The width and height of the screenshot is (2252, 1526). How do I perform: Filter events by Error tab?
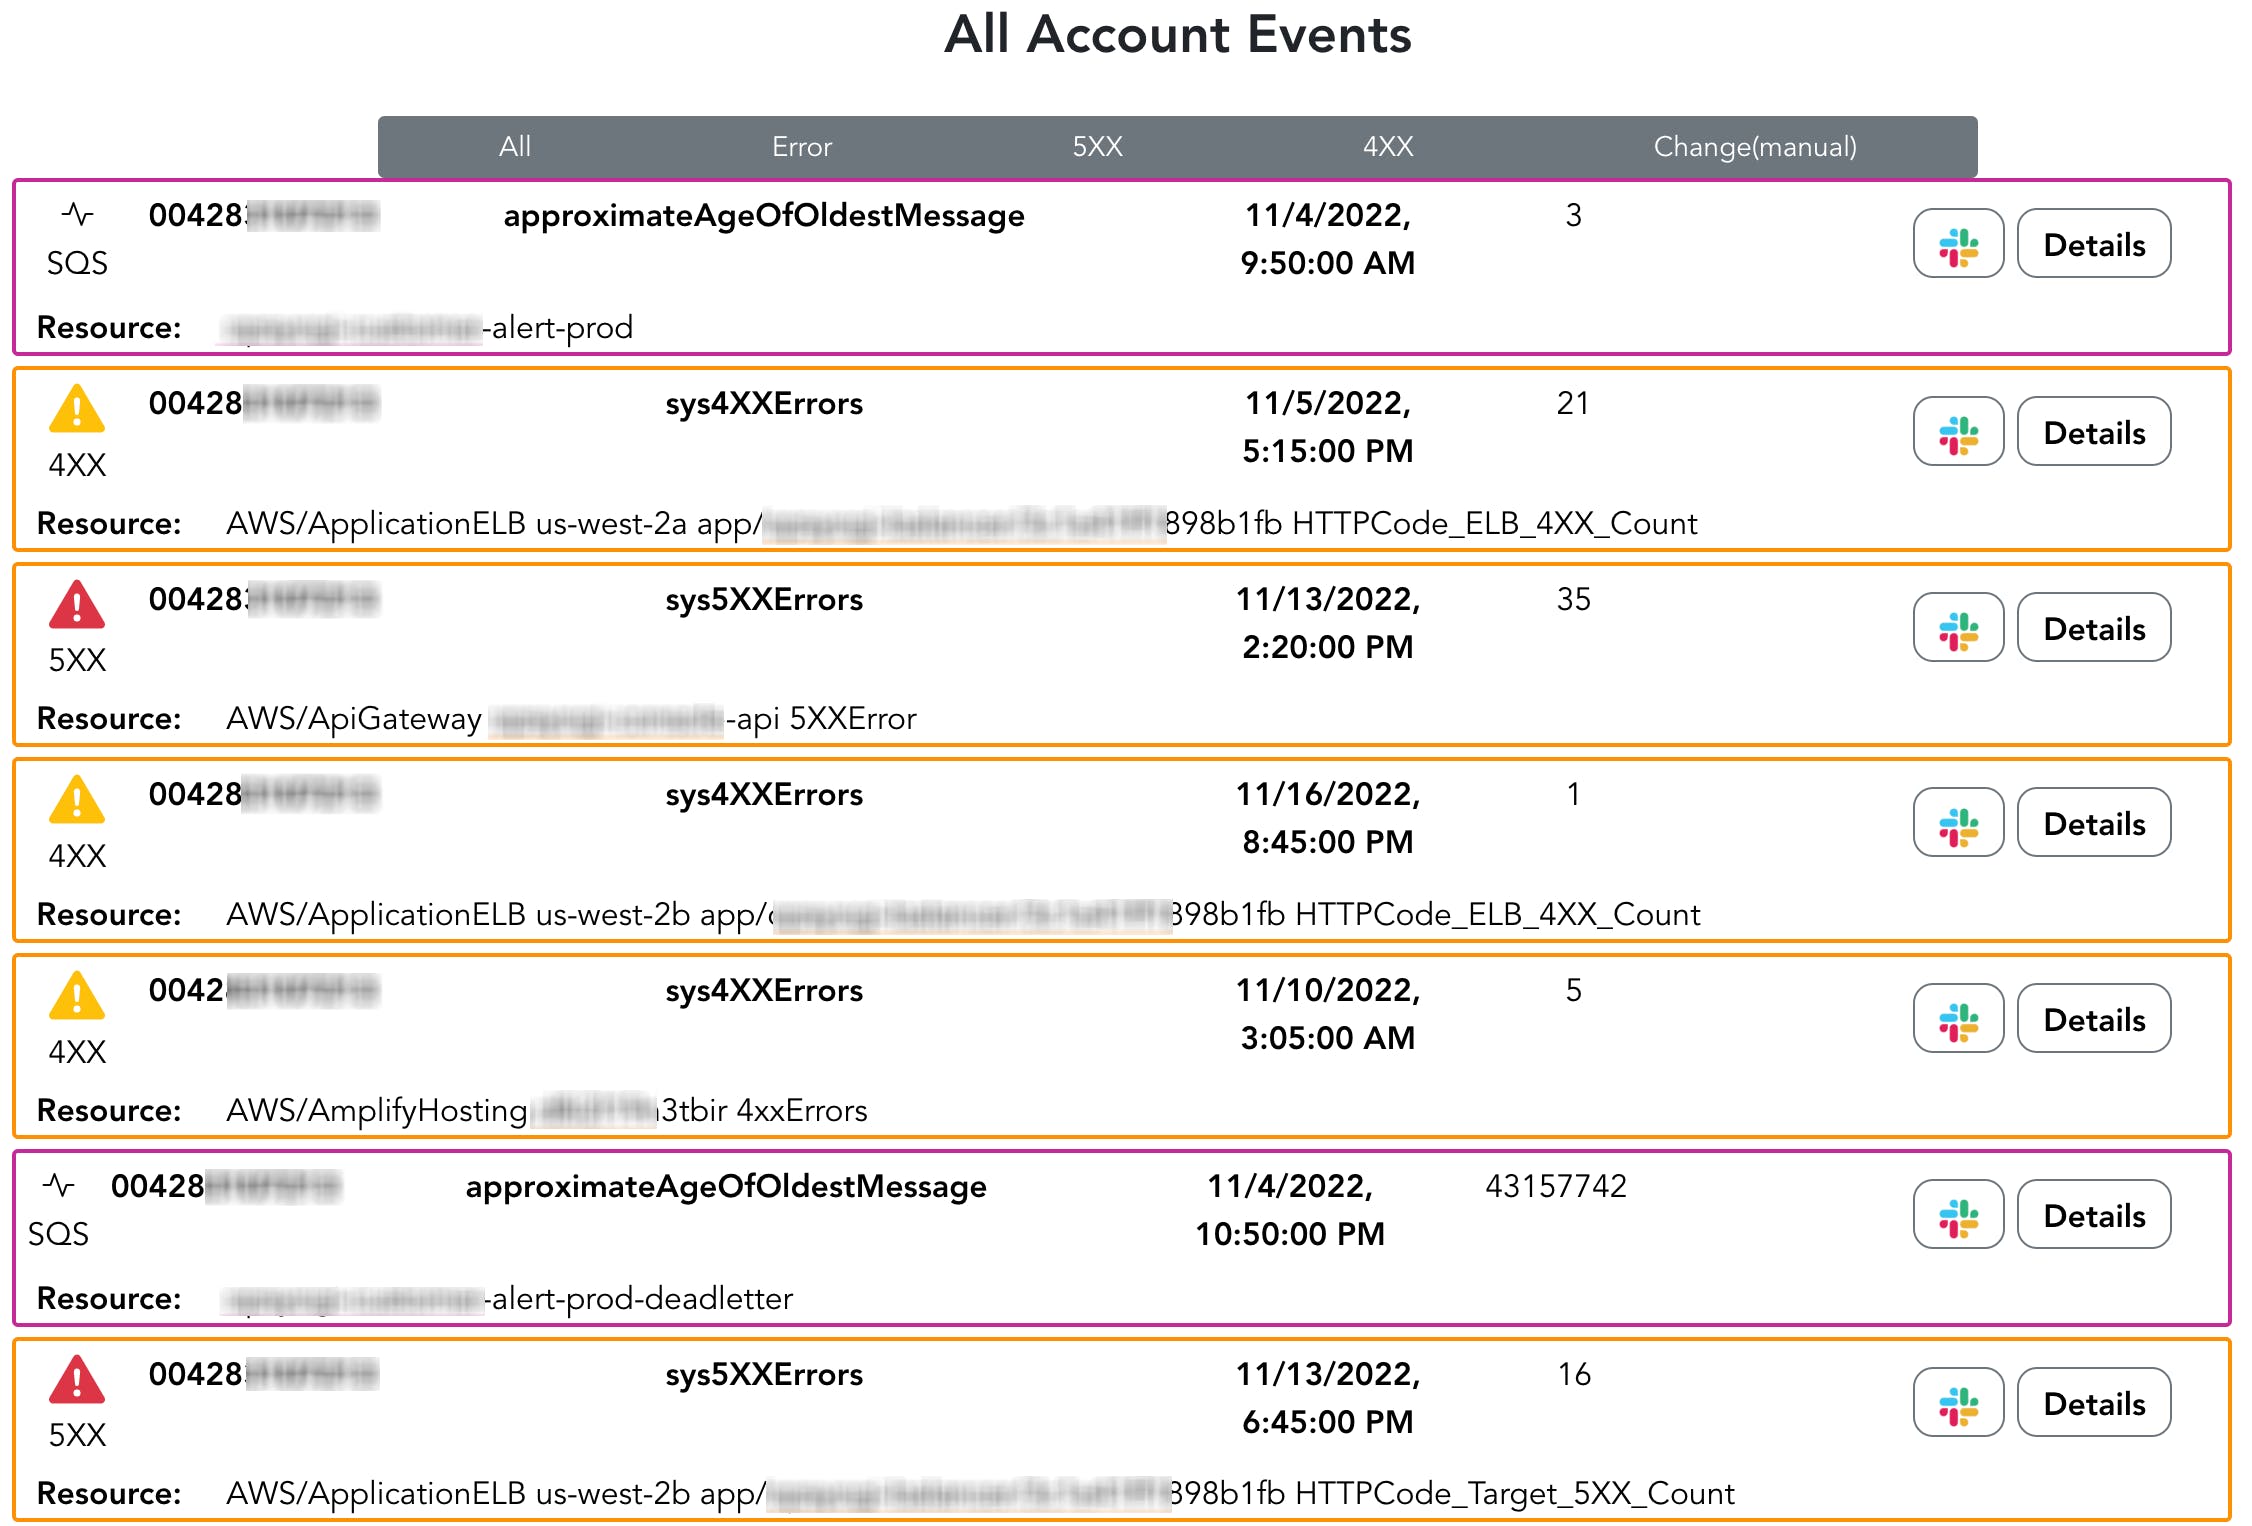[801, 147]
